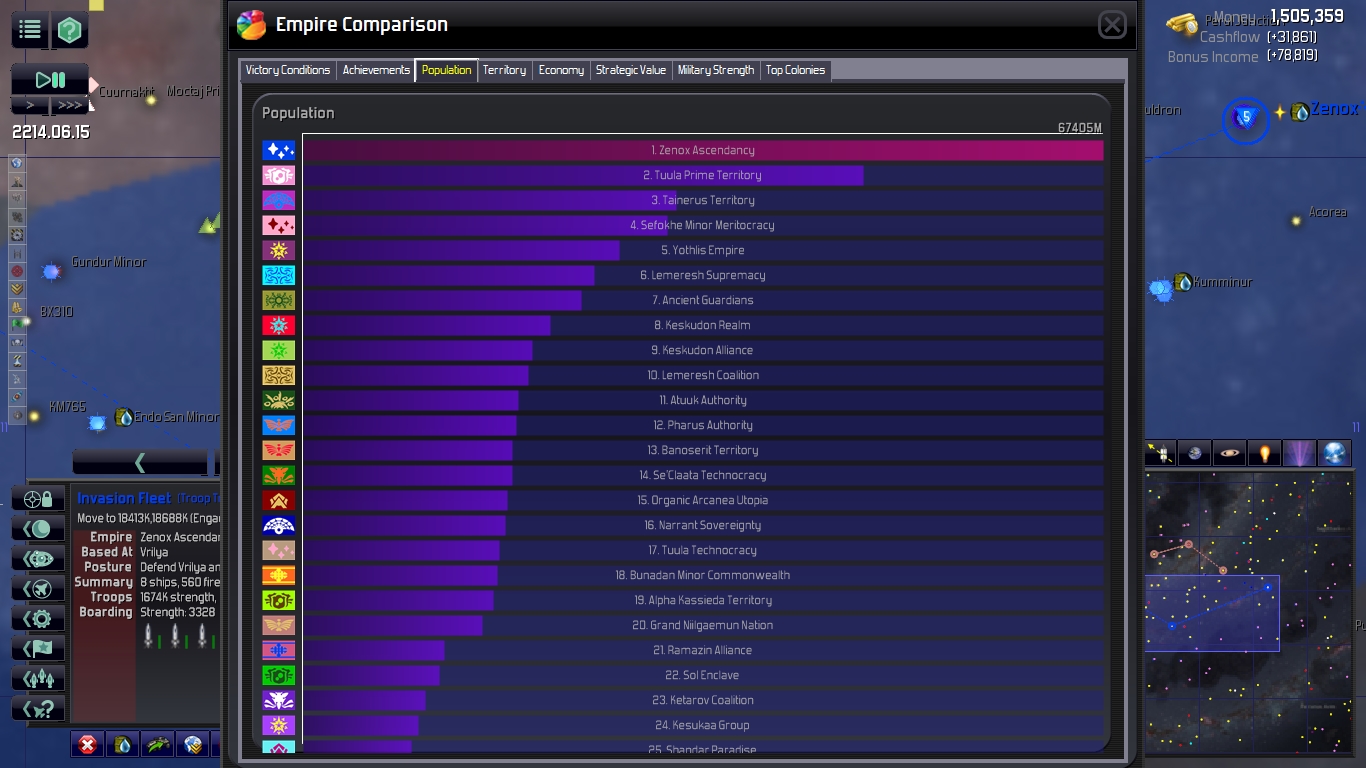The image size is (1366, 768).
Task: Click the globe with chevrons order button
Action: pyautogui.click(x=193, y=744)
